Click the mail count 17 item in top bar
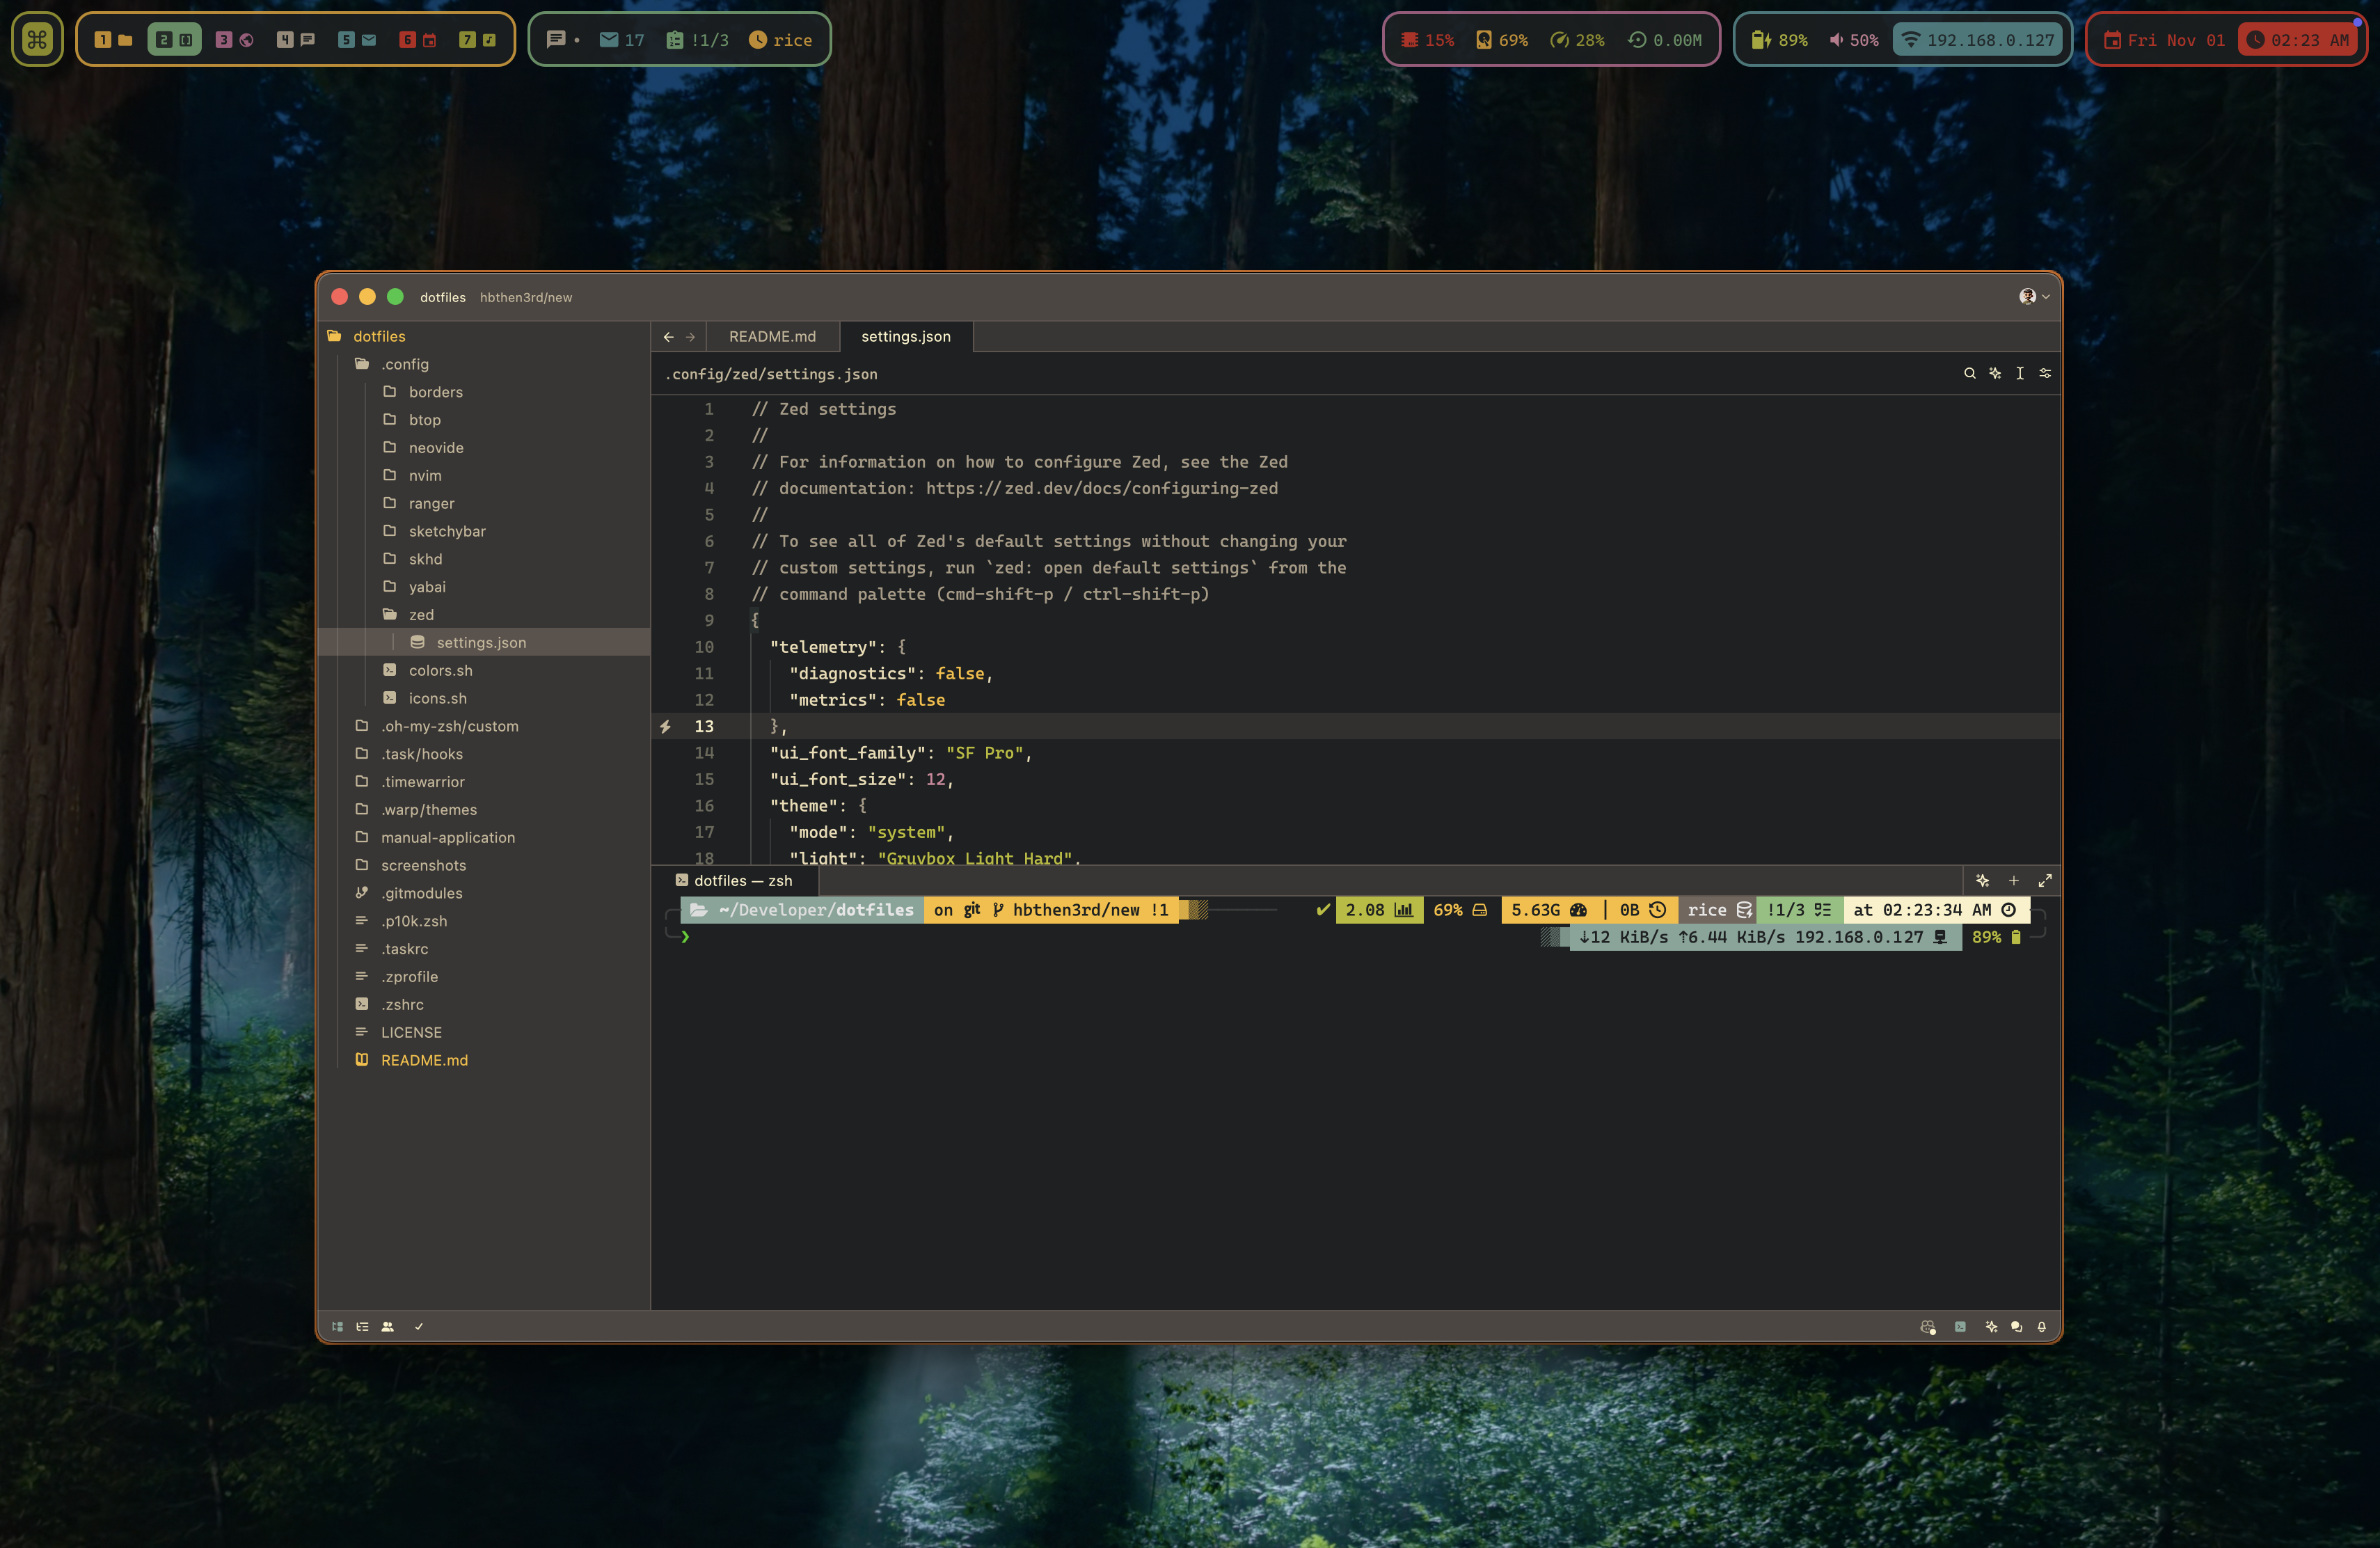 click(622, 40)
